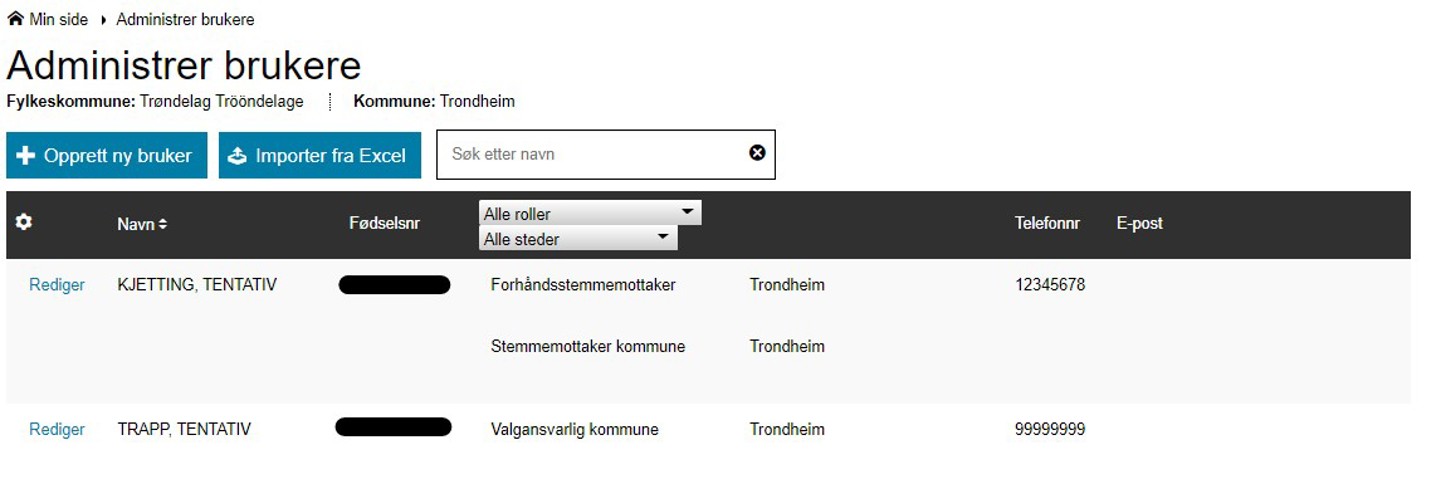Click the gear settings icon in table header
This screenshot has height=479, width=1440.
24,222
